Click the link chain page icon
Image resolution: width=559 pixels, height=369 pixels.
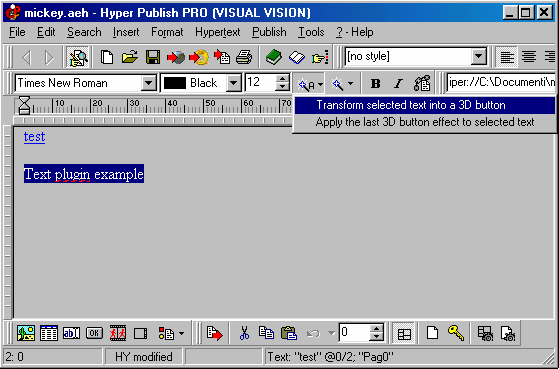422,84
